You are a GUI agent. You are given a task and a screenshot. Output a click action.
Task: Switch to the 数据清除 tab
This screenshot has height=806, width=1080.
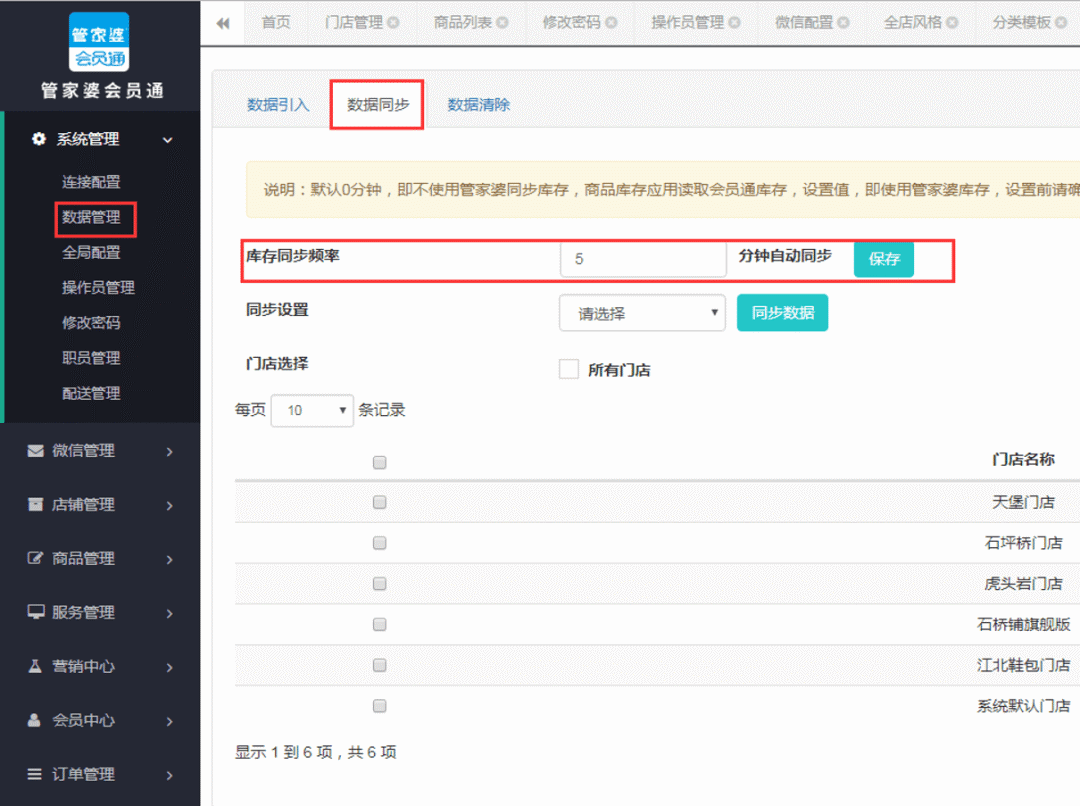478,105
